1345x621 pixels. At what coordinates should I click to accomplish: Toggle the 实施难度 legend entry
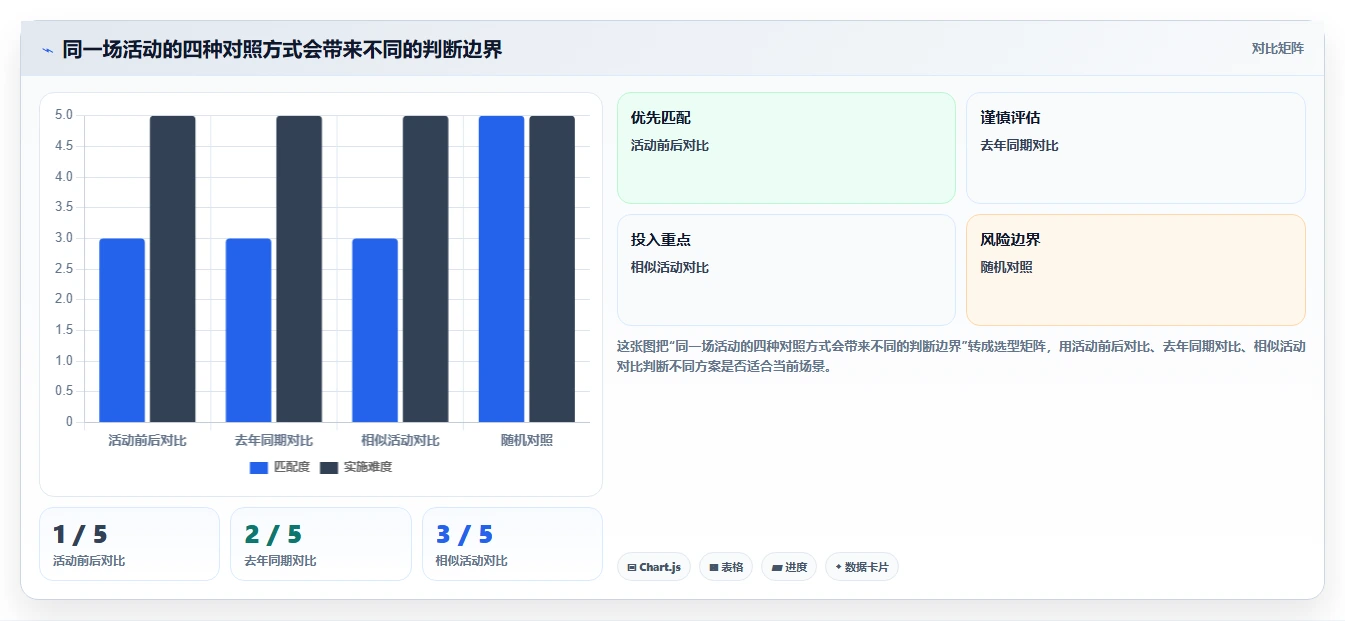click(356, 467)
